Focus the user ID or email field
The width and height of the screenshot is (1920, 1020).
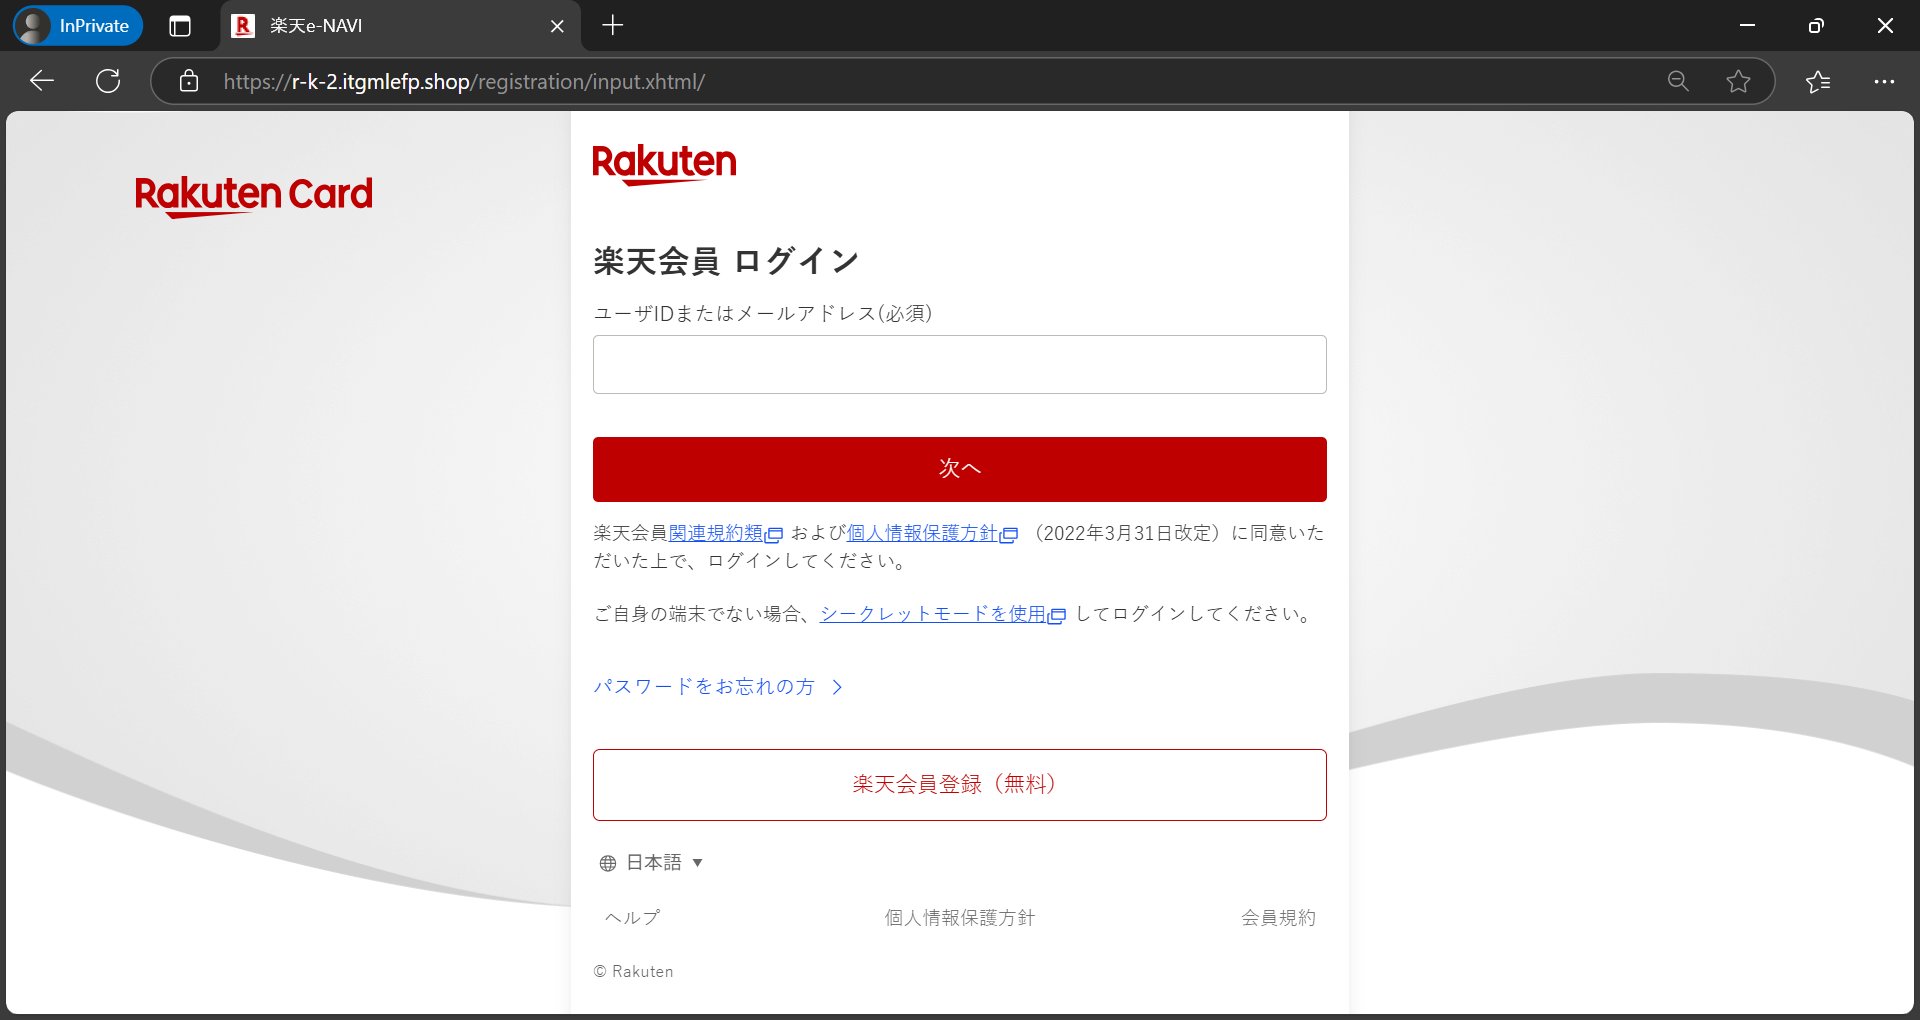click(x=959, y=364)
